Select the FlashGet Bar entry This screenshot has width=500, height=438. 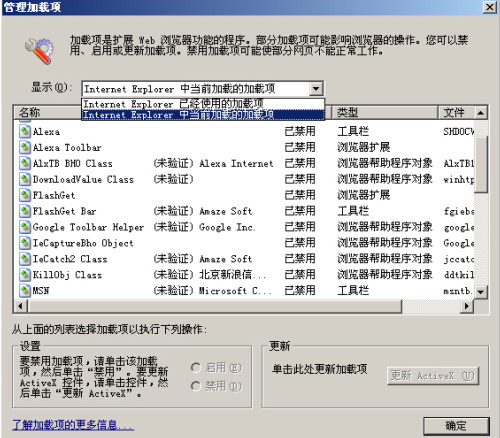64,211
